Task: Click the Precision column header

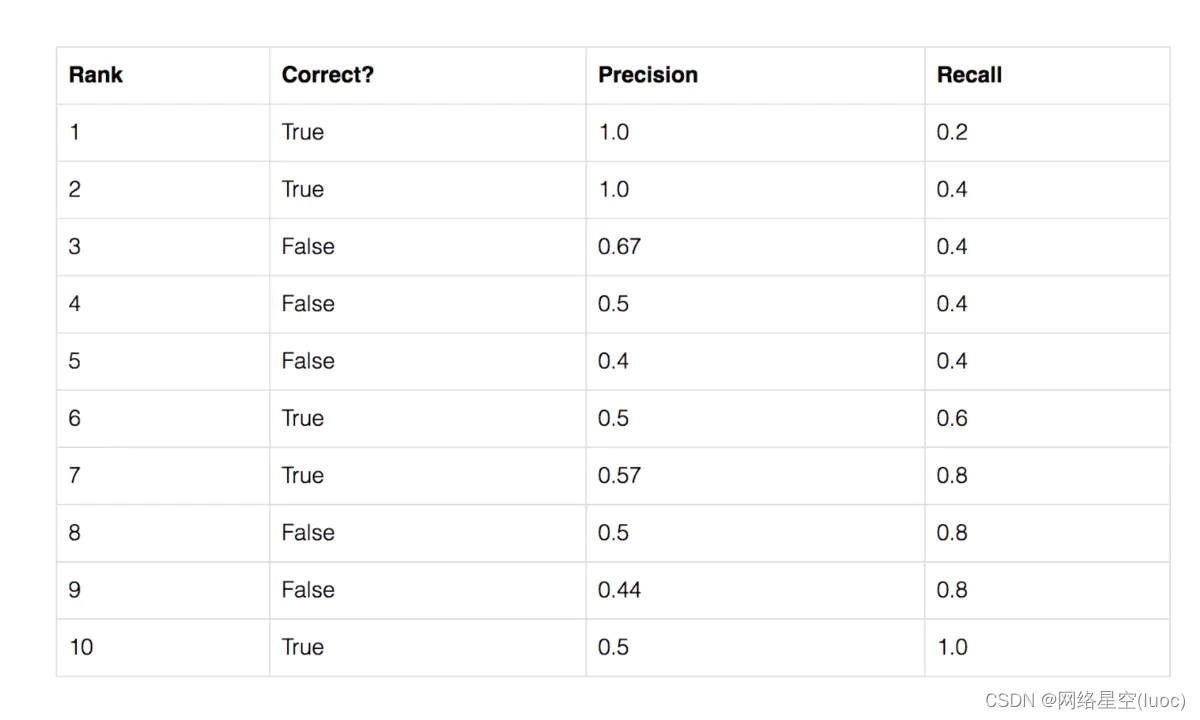Action: [x=647, y=75]
